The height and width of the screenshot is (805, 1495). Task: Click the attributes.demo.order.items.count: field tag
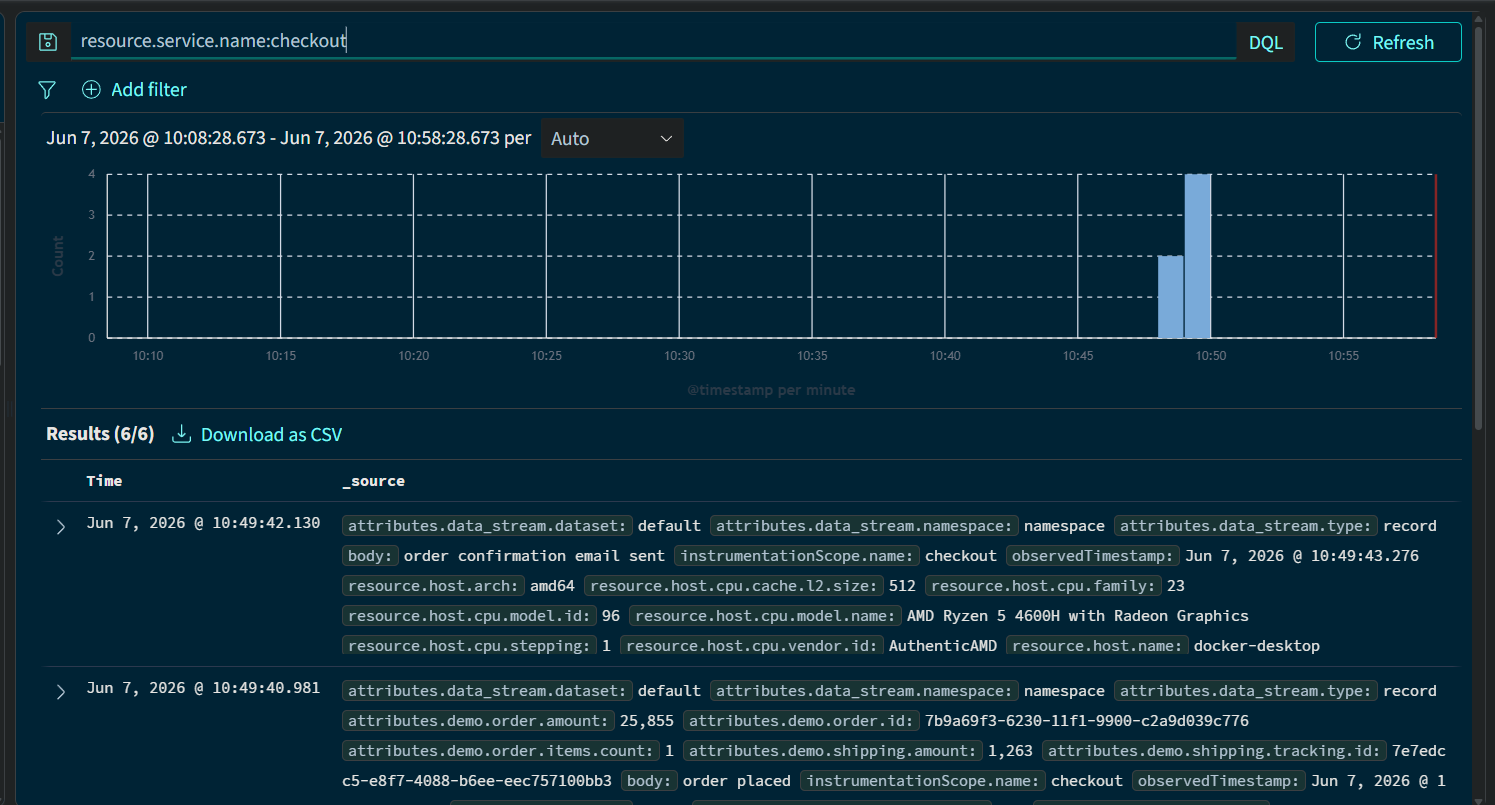tap(502, 750)
